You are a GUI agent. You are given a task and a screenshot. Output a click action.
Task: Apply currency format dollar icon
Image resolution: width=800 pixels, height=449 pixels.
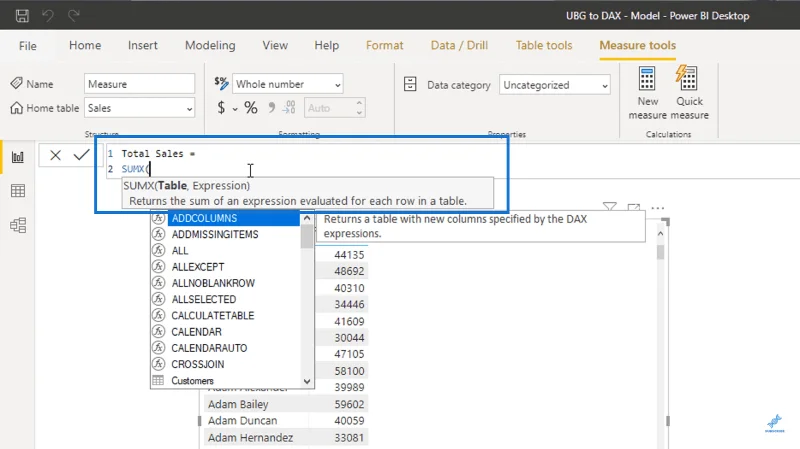221,108
